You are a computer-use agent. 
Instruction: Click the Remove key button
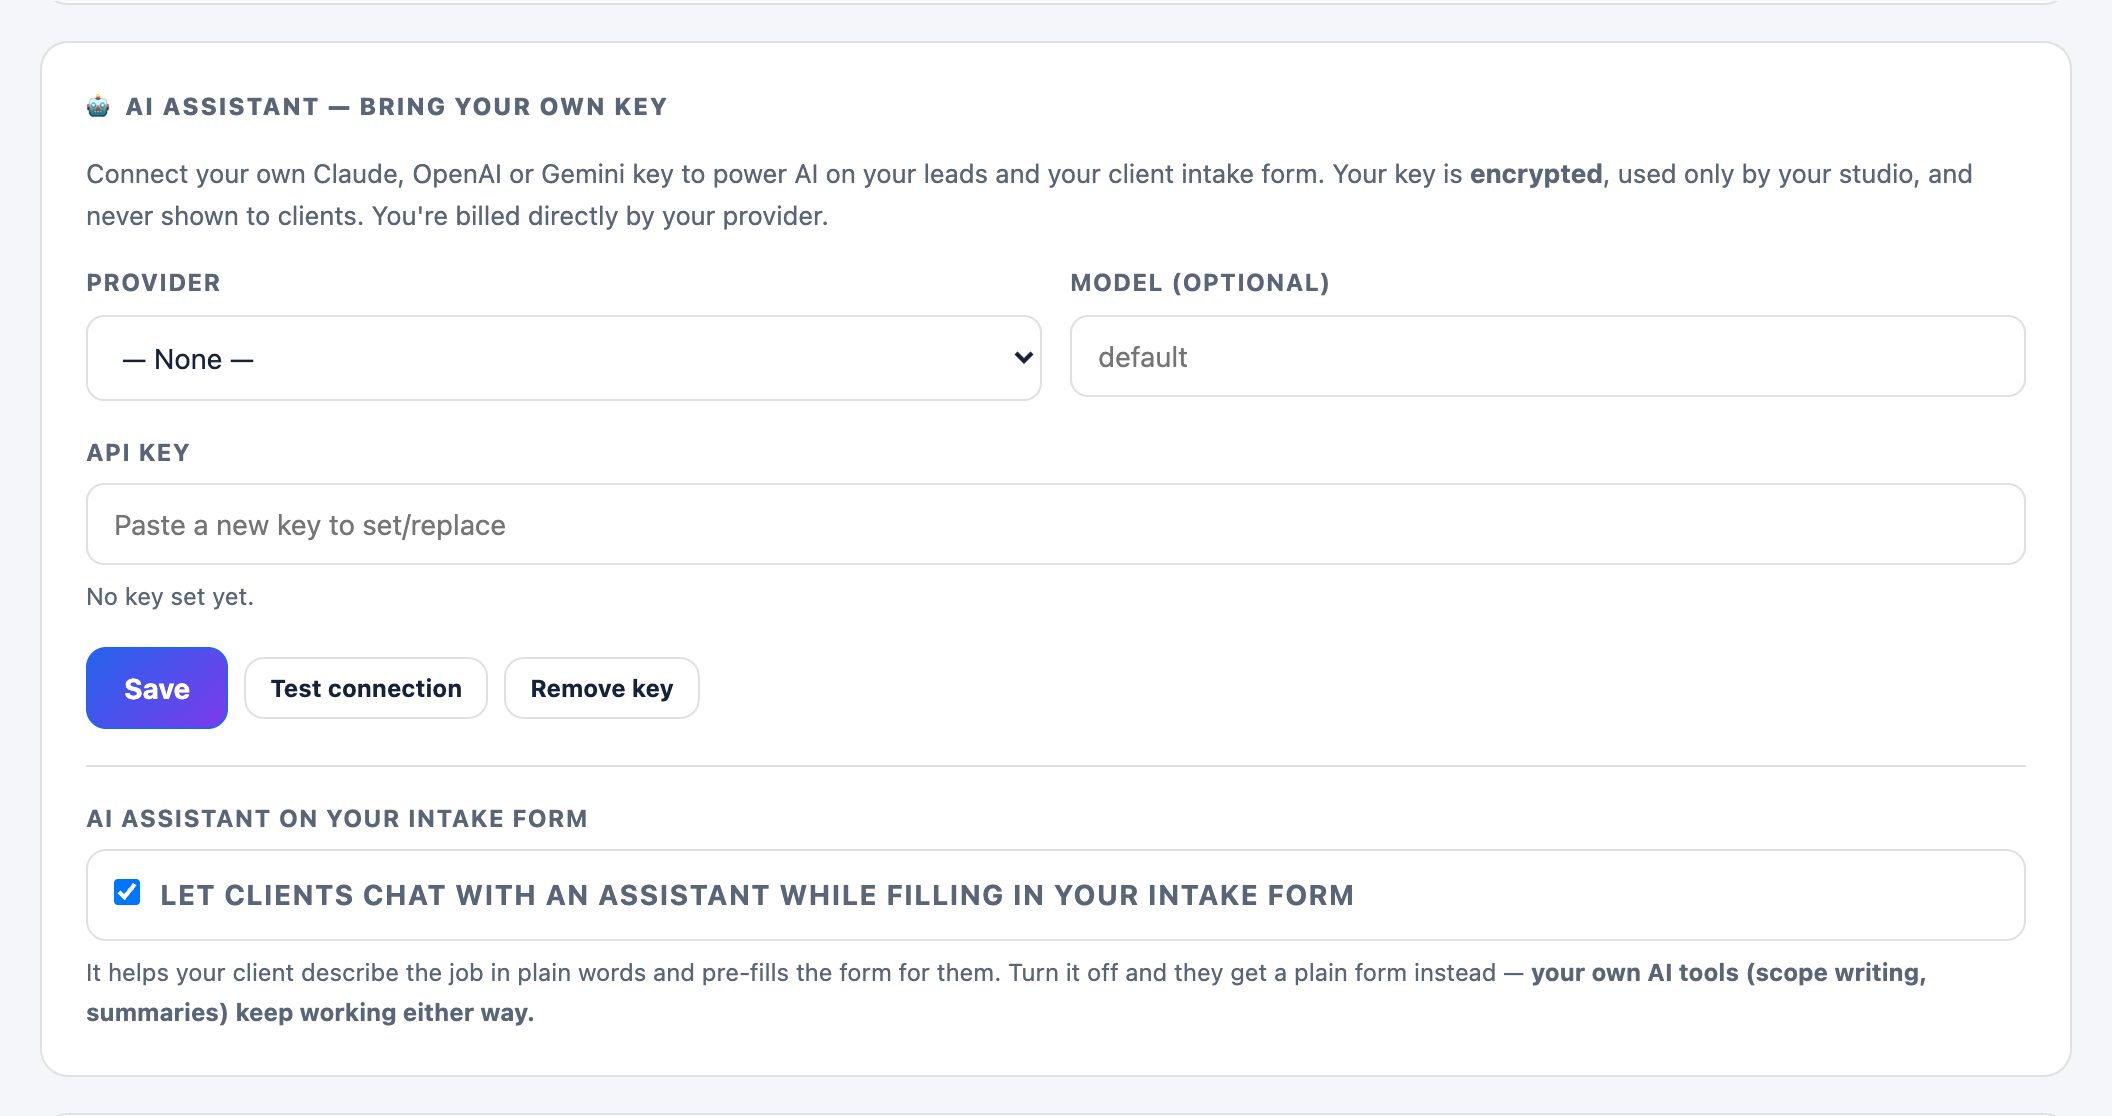tap(602, 688)
